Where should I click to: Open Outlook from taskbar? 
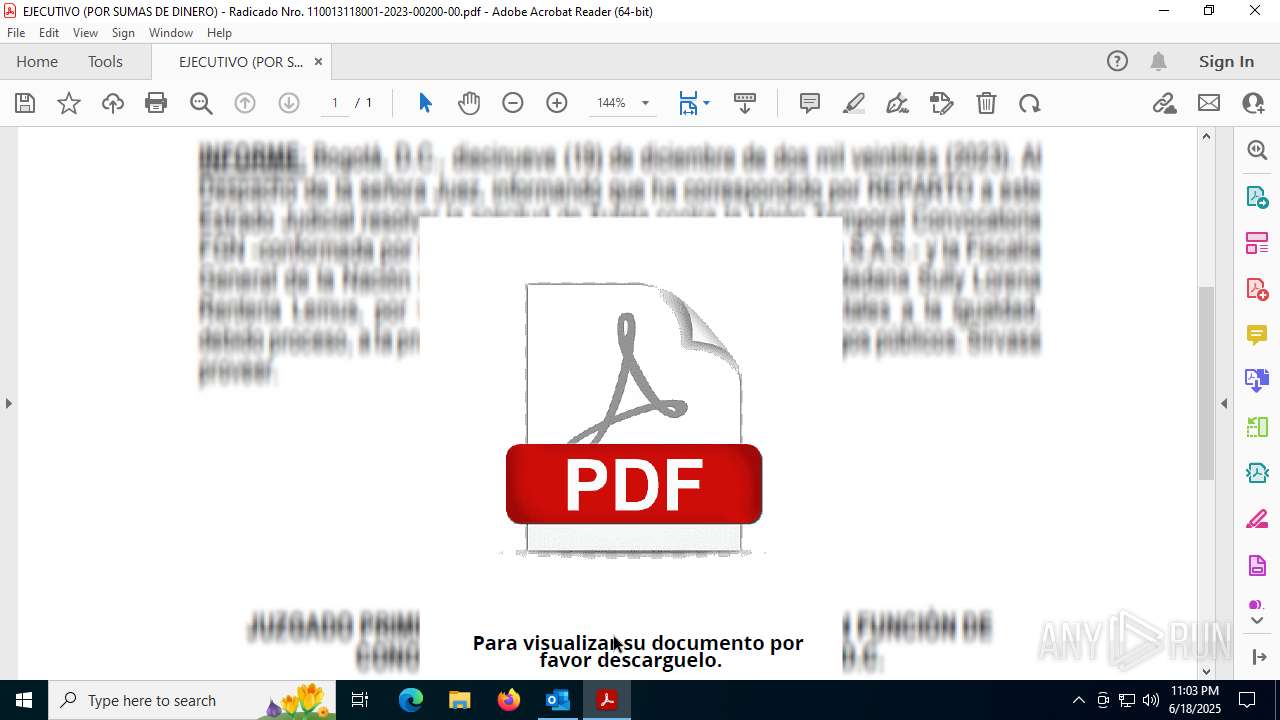557,700
